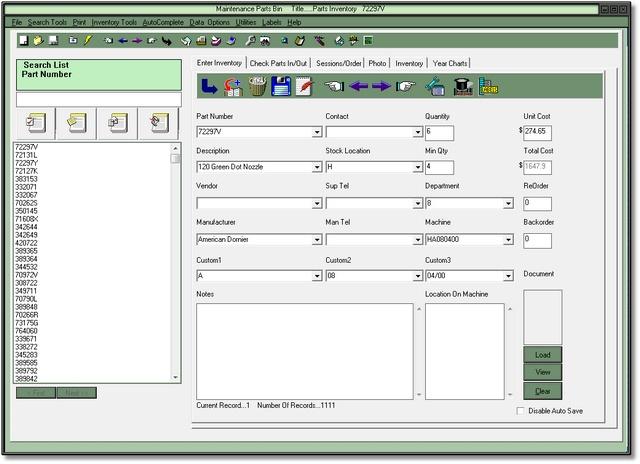Viewport: 640px width, 464px height.
Task: Select part 72131L in the list
Action: [x=26, y=155]
